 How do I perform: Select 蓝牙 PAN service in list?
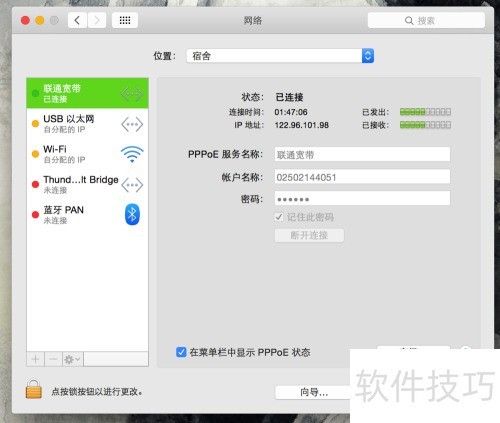point(87,215)
